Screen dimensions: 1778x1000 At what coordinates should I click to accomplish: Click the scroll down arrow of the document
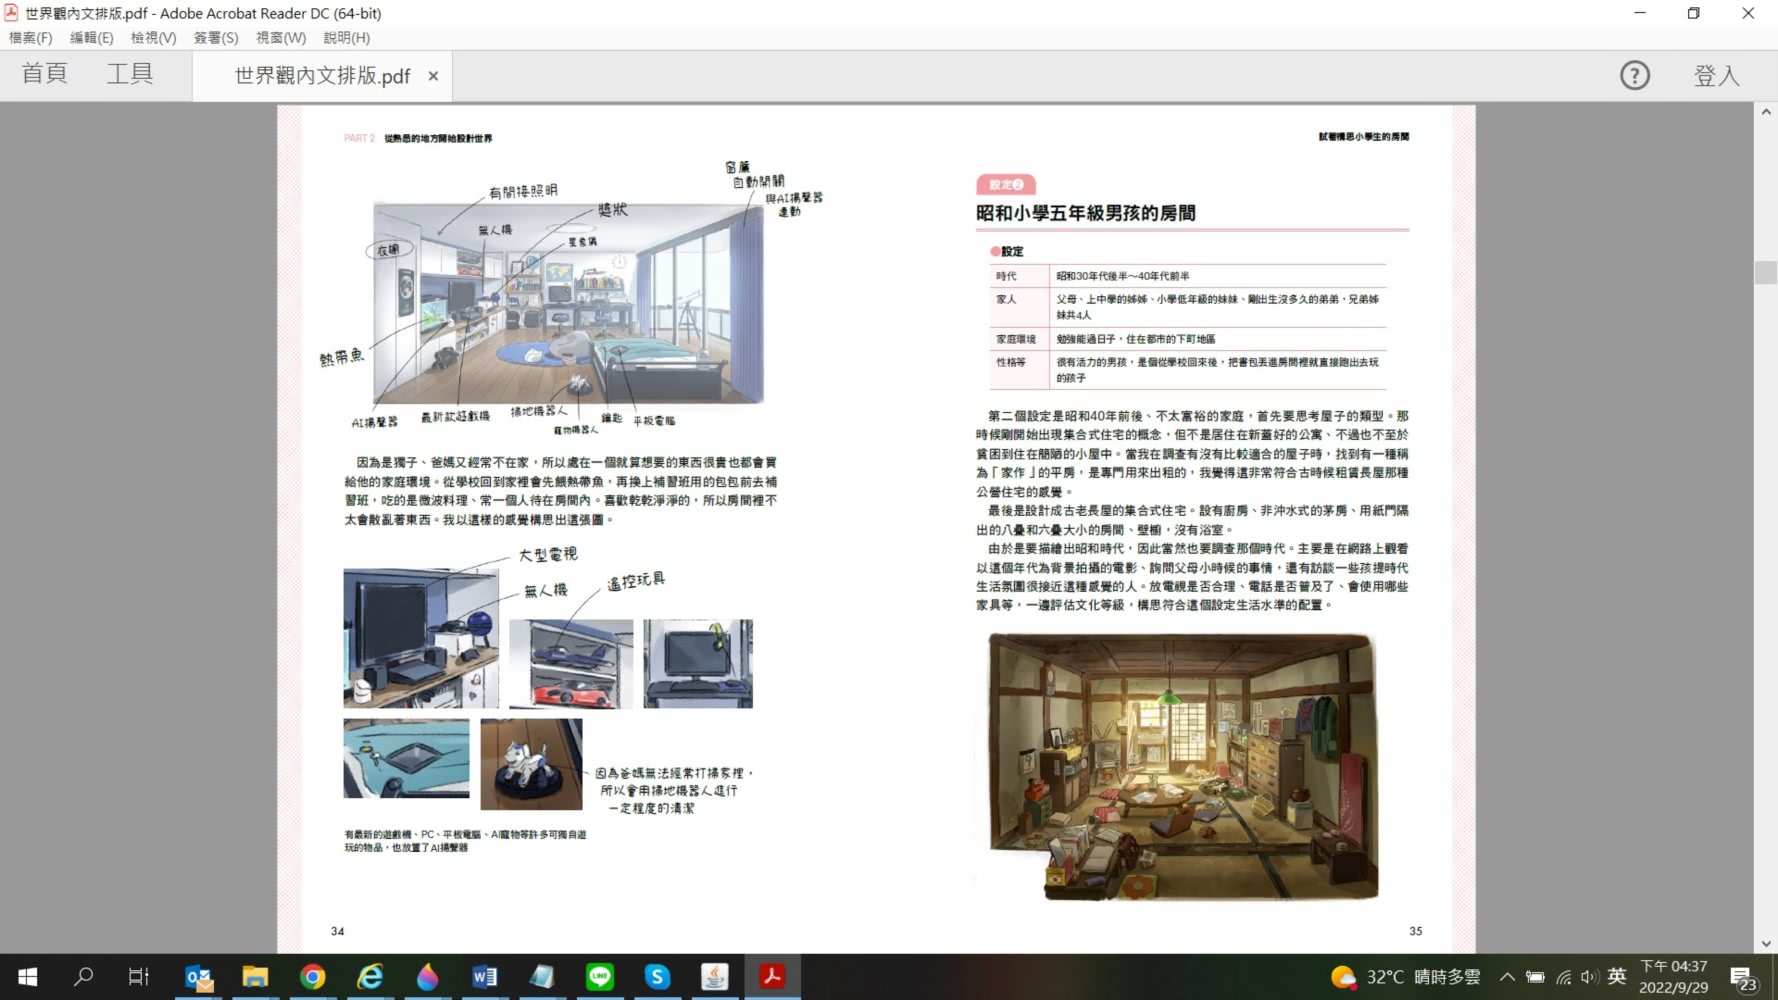pyautogui.click(x=1766, y=943)
